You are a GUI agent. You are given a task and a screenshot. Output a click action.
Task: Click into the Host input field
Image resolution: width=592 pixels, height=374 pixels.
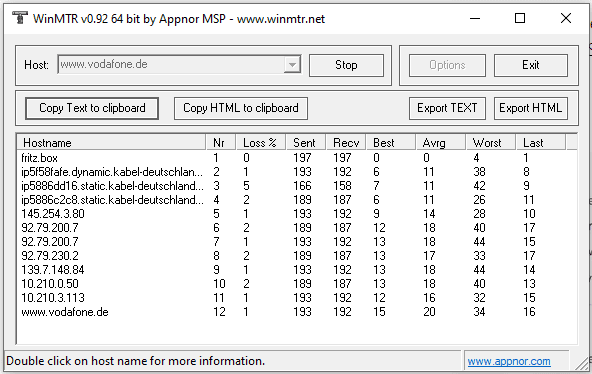tap(171, 65)
